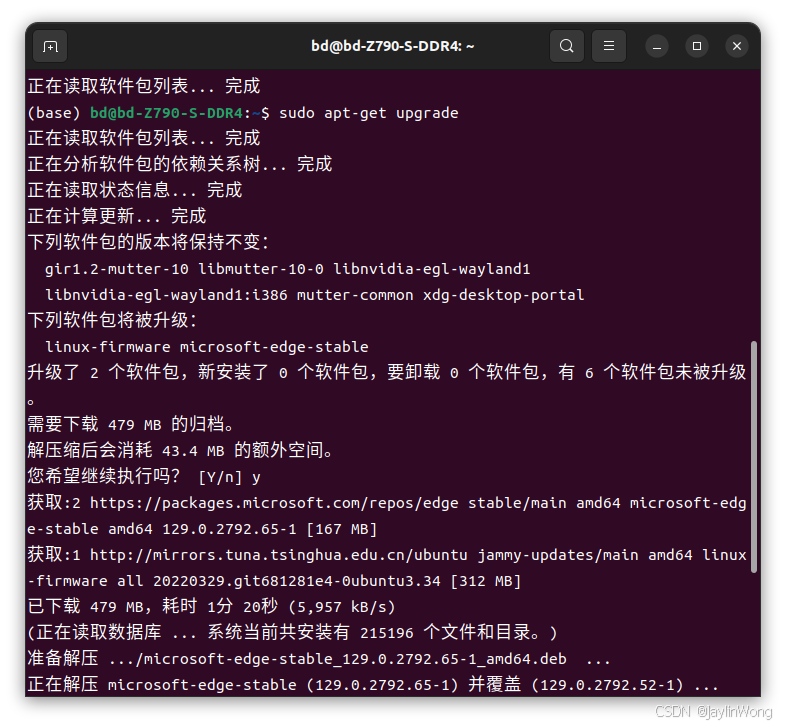
Task: Click the '正在计算更新... 完成' line
Action: (117, 216)
